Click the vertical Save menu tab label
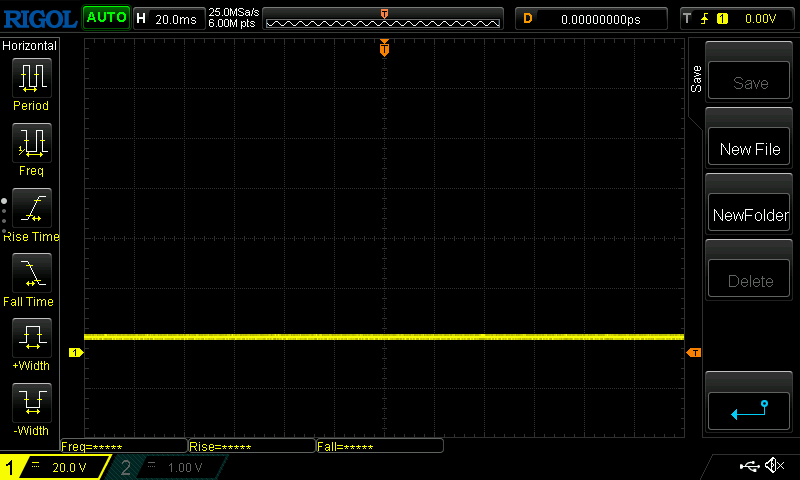 tap(696, 79)
